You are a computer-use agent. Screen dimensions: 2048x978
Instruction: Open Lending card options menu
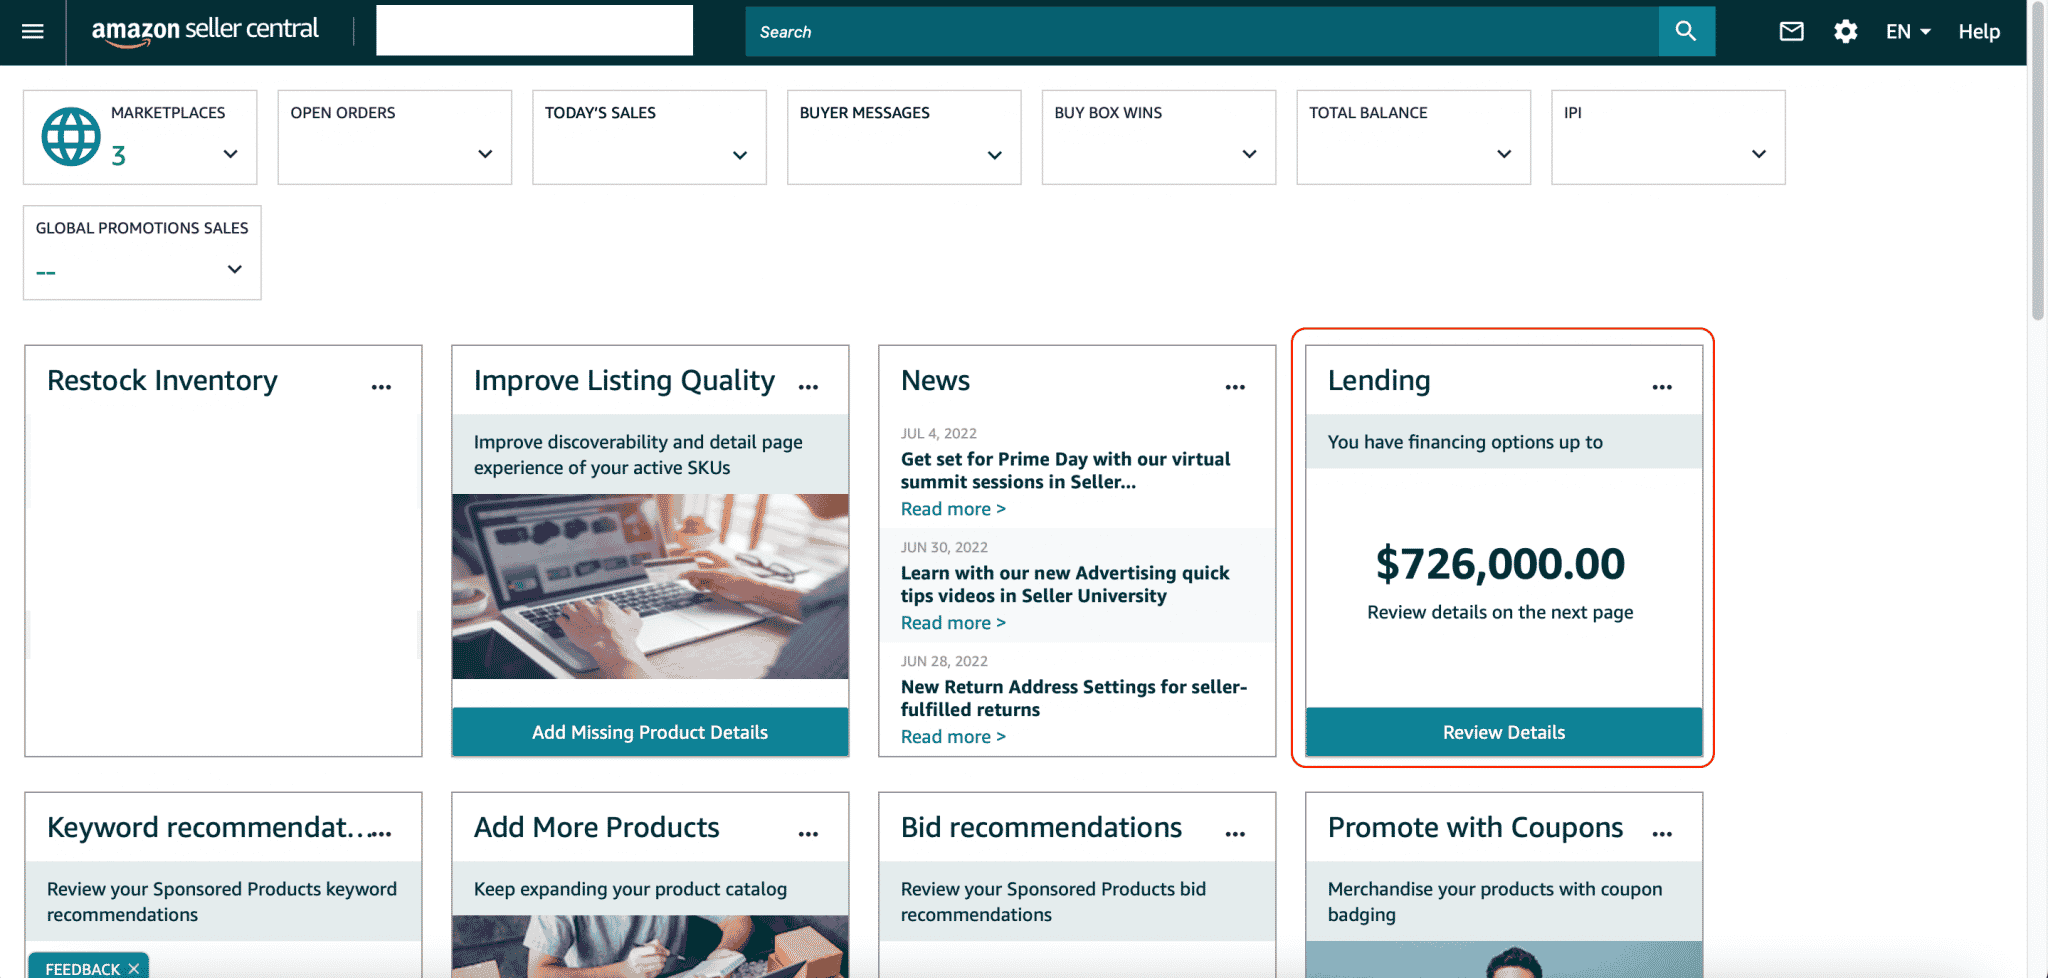[x=1662, y=386]
